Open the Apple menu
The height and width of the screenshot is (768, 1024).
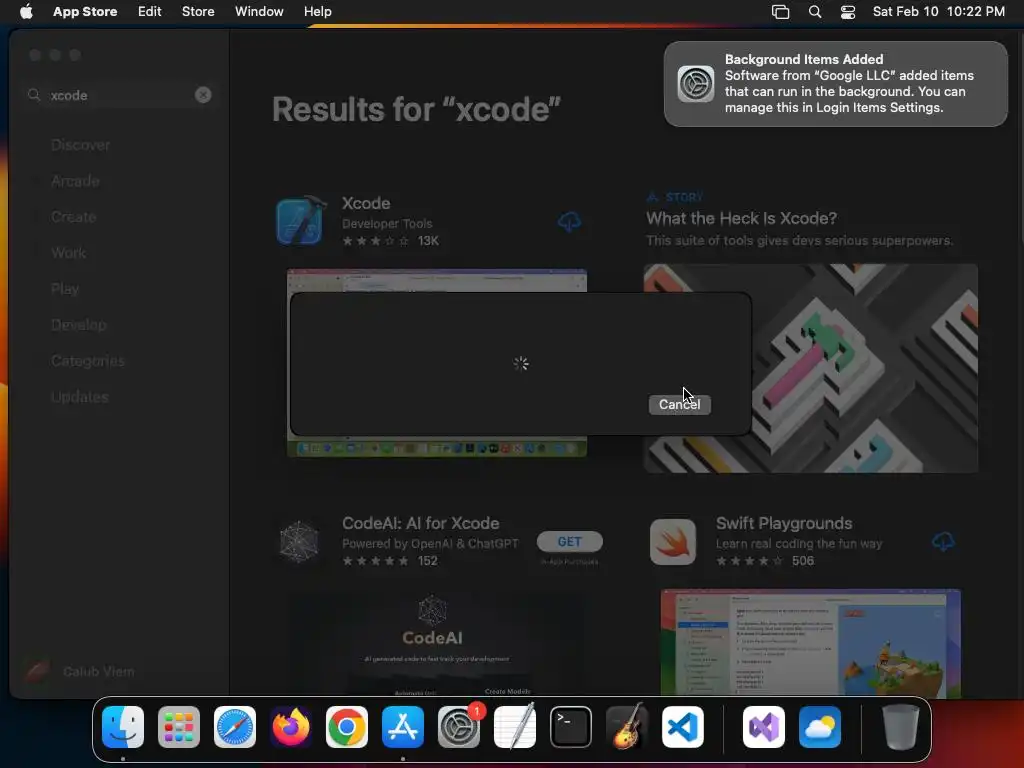(26, 11)
